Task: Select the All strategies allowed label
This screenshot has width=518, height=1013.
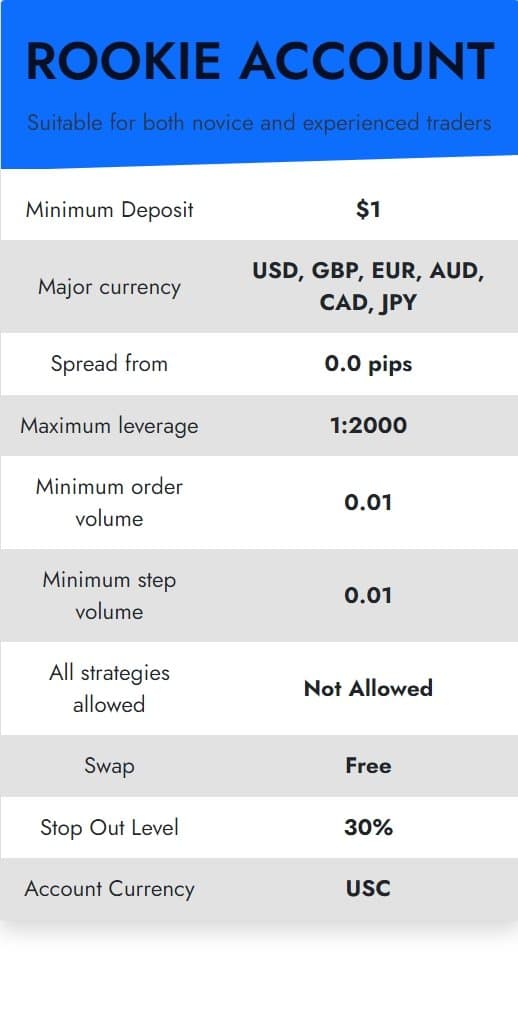Action: pos(109,688)
